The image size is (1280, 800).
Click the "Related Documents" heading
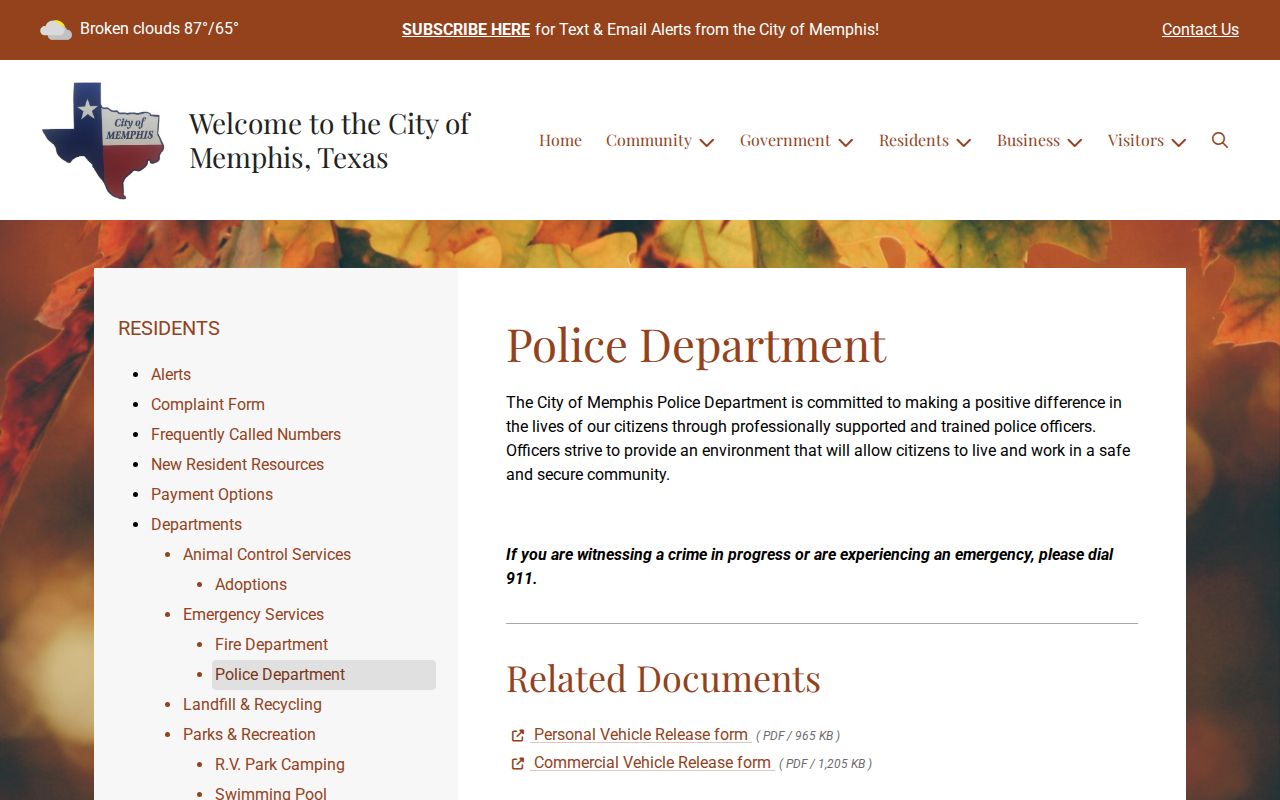click(663, 679)
